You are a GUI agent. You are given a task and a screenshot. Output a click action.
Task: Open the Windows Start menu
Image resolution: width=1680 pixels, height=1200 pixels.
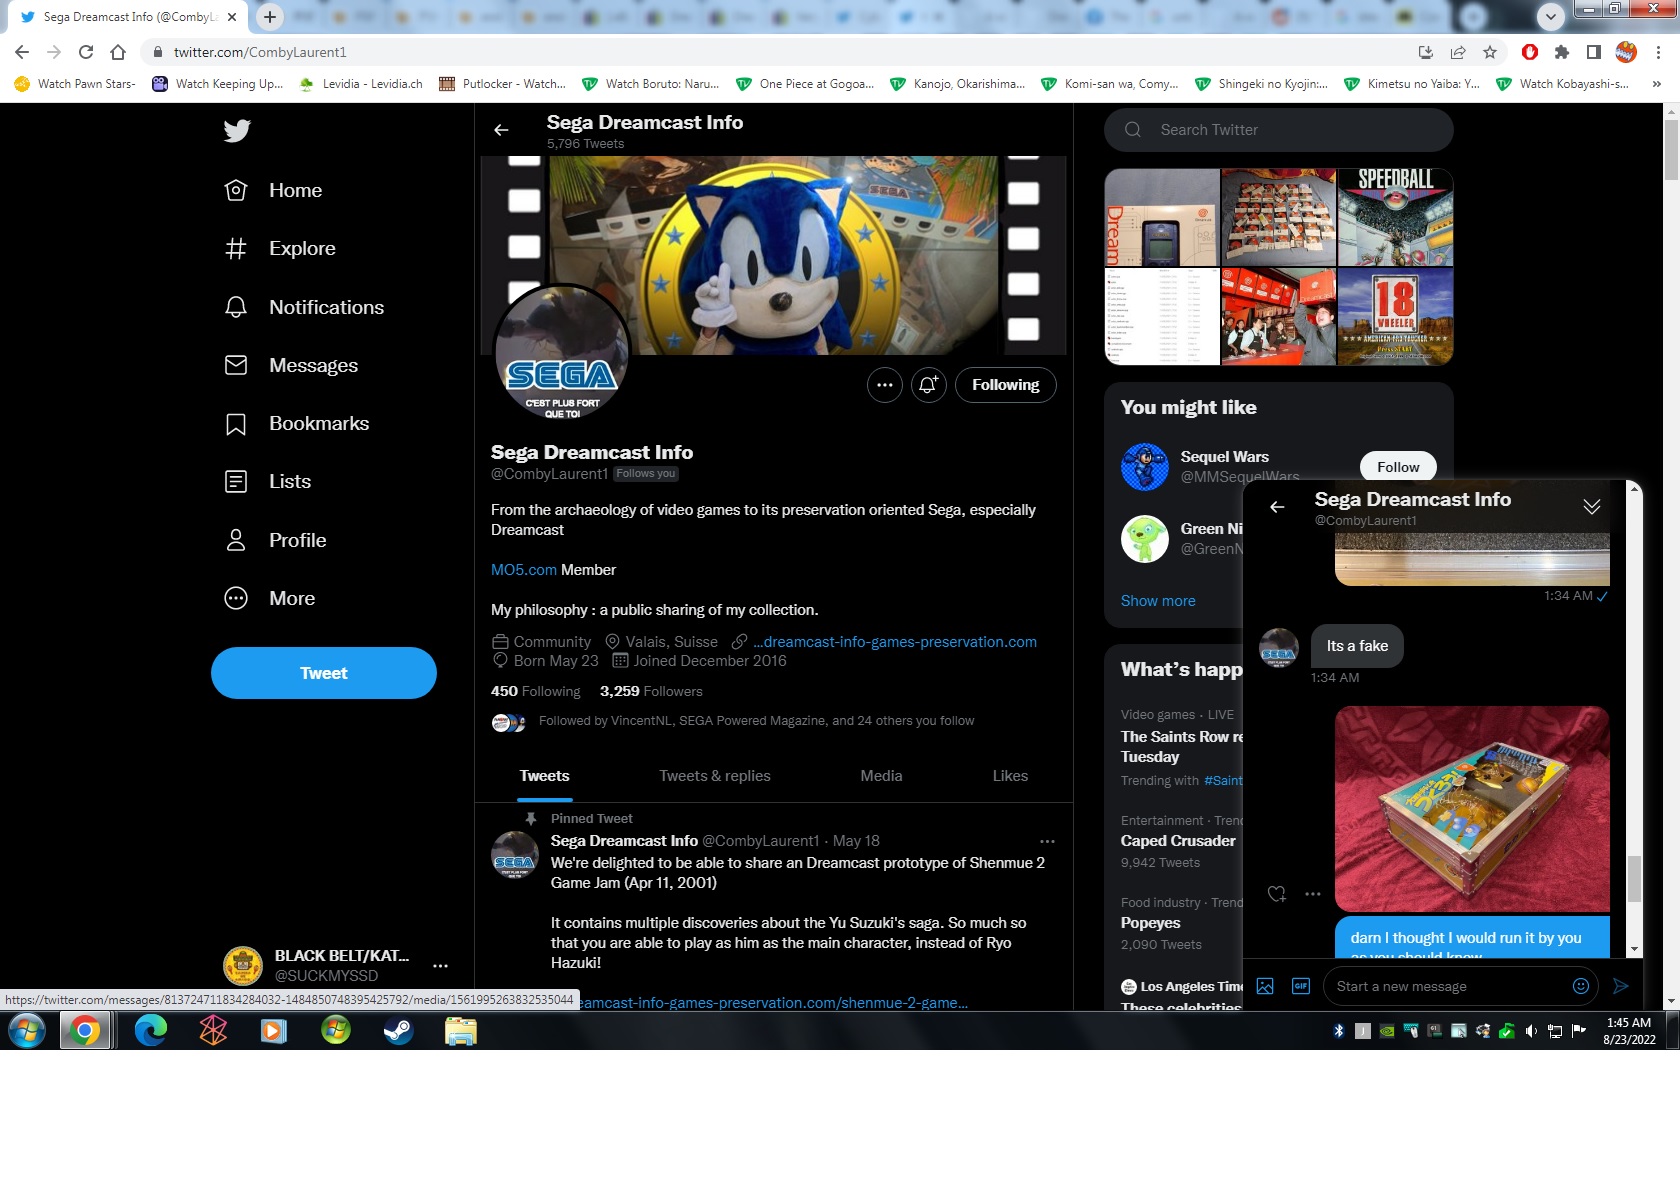point(27,1031)
